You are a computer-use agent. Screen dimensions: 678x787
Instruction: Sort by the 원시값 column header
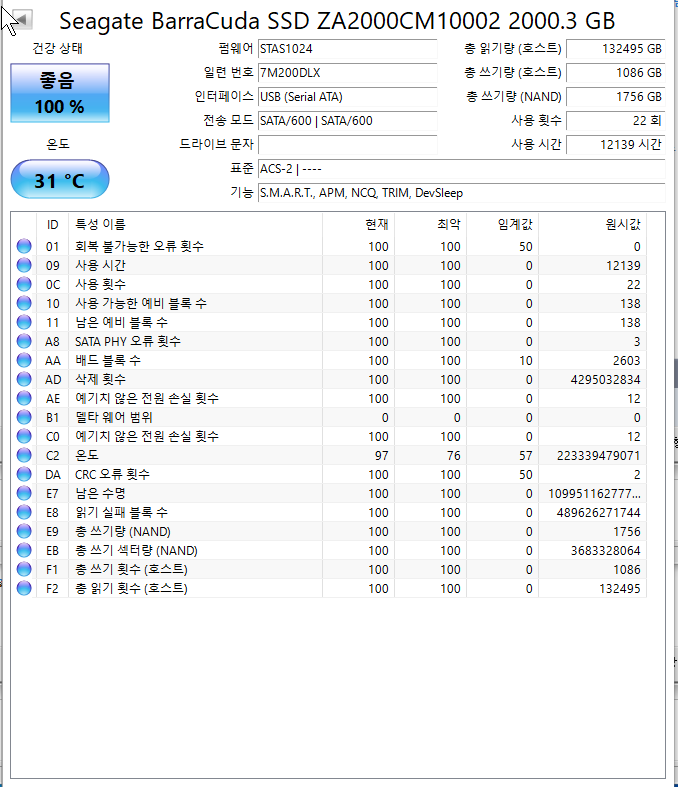click(593, 224)
